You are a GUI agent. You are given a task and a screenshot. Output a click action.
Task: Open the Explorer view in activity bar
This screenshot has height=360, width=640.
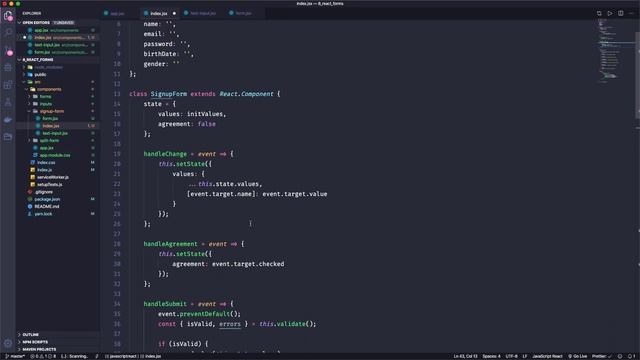[x=8, y=16]
